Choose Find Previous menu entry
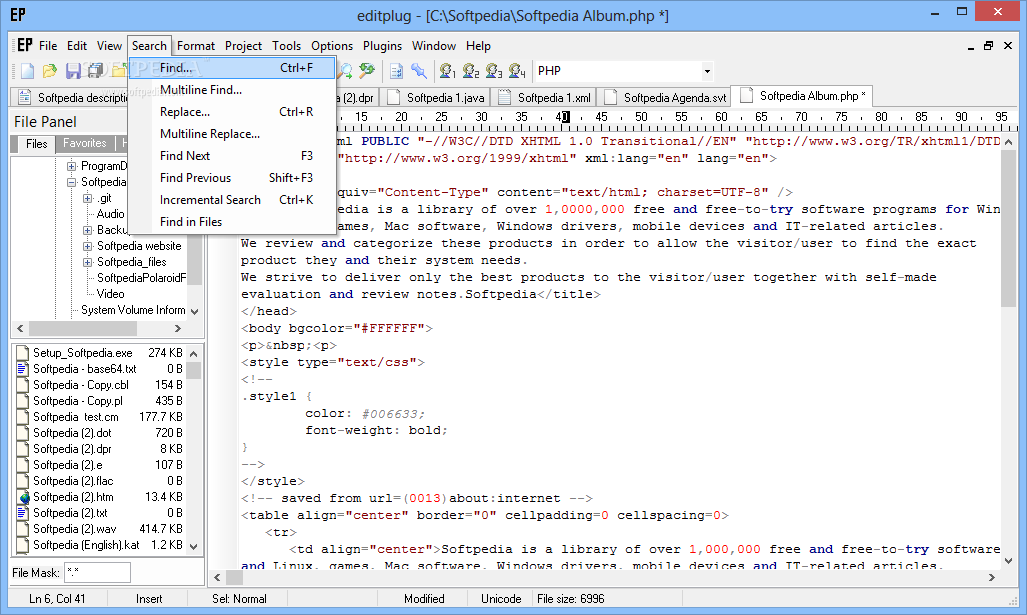The image size is (1027, 615). click(232, 177)
